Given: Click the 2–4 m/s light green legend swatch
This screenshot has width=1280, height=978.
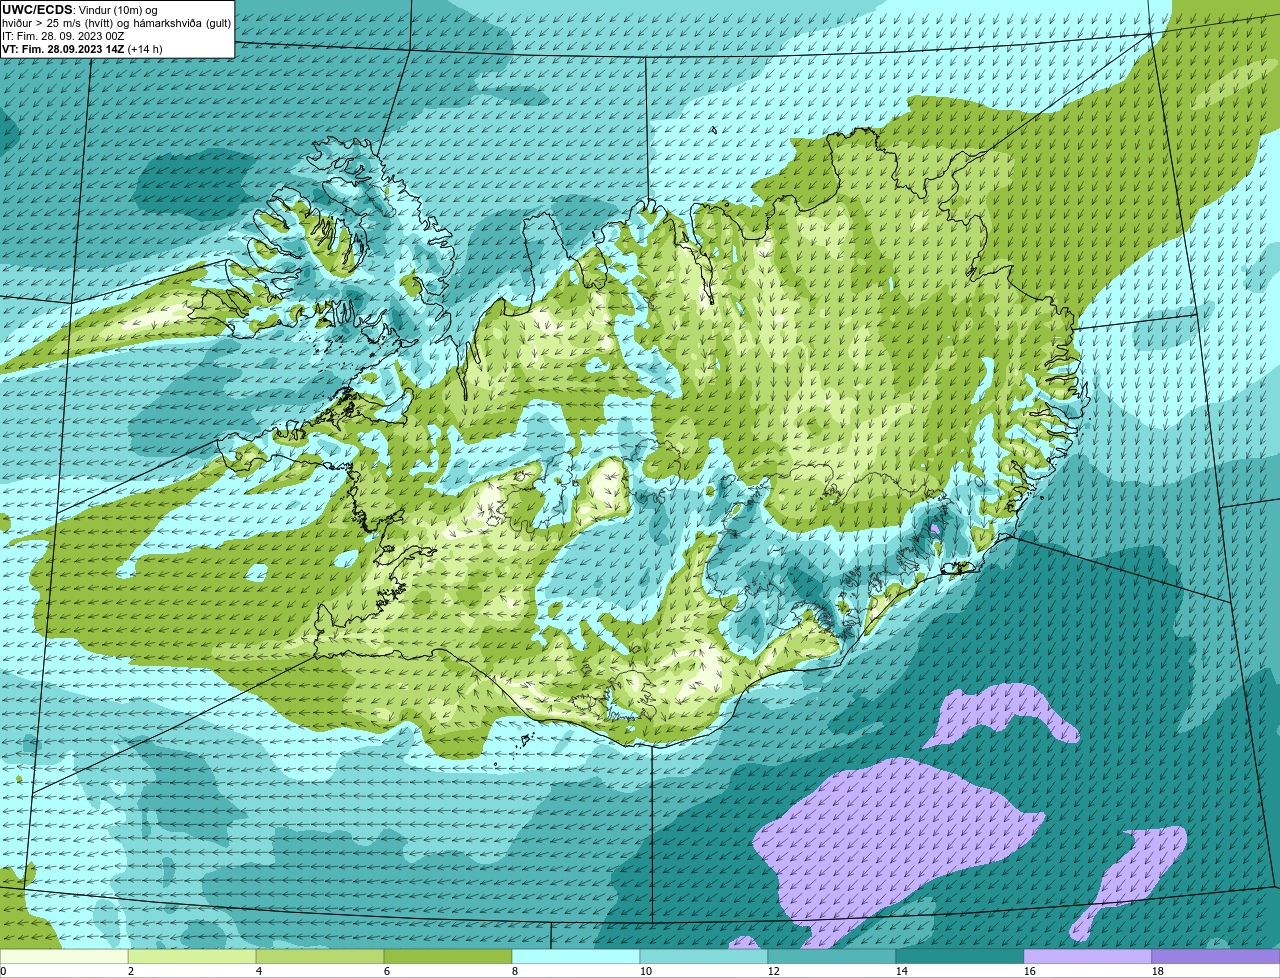Looking at the screenshot, I should tap(192, 956).
